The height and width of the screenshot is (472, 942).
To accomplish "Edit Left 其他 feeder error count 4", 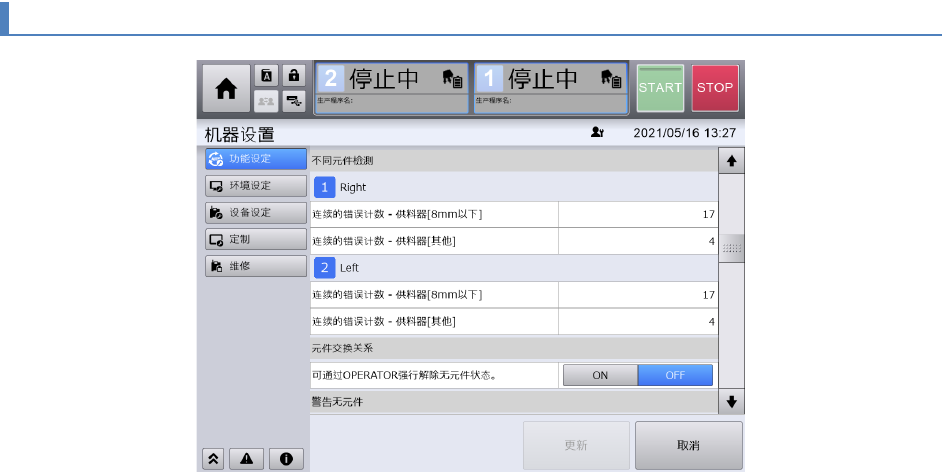I will pos(638,322).
